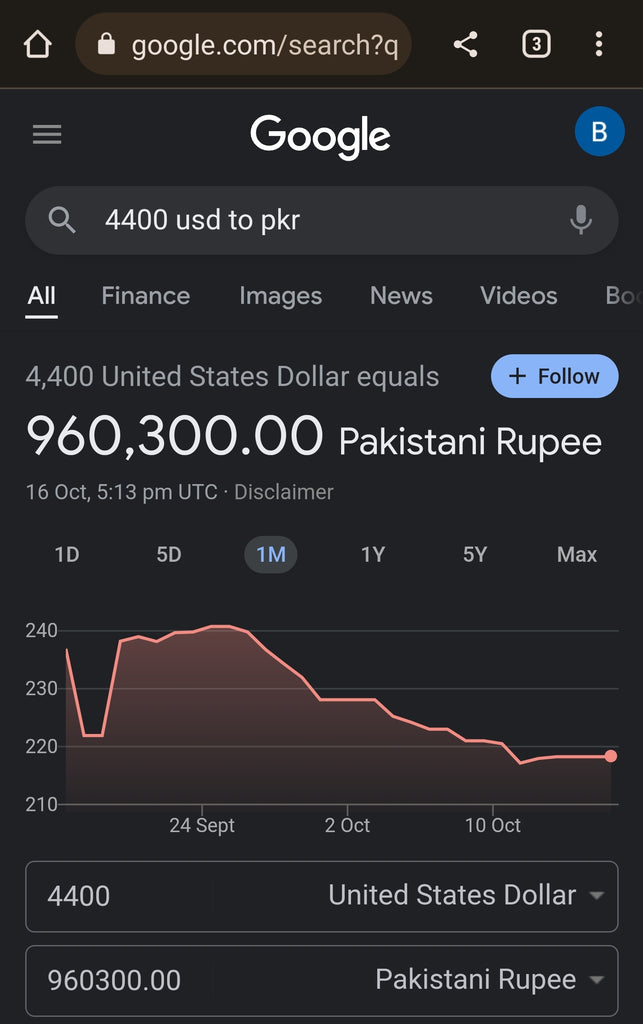Tap the magnifier search icon
The width and height of the screenshot is (643, 1024).
(62, 220)
